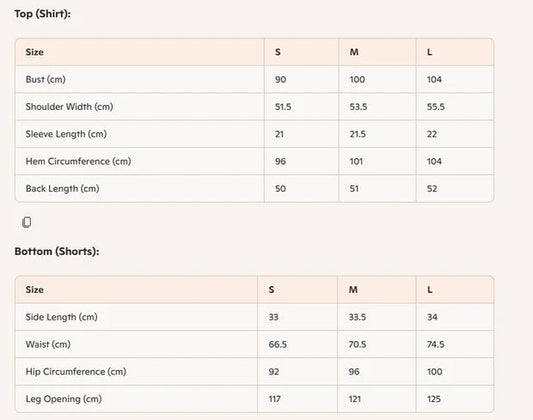This screenshot has height=420, width=533.
Task: Click the 53.5 shoulder width value
Action: (x=358, y=107)
